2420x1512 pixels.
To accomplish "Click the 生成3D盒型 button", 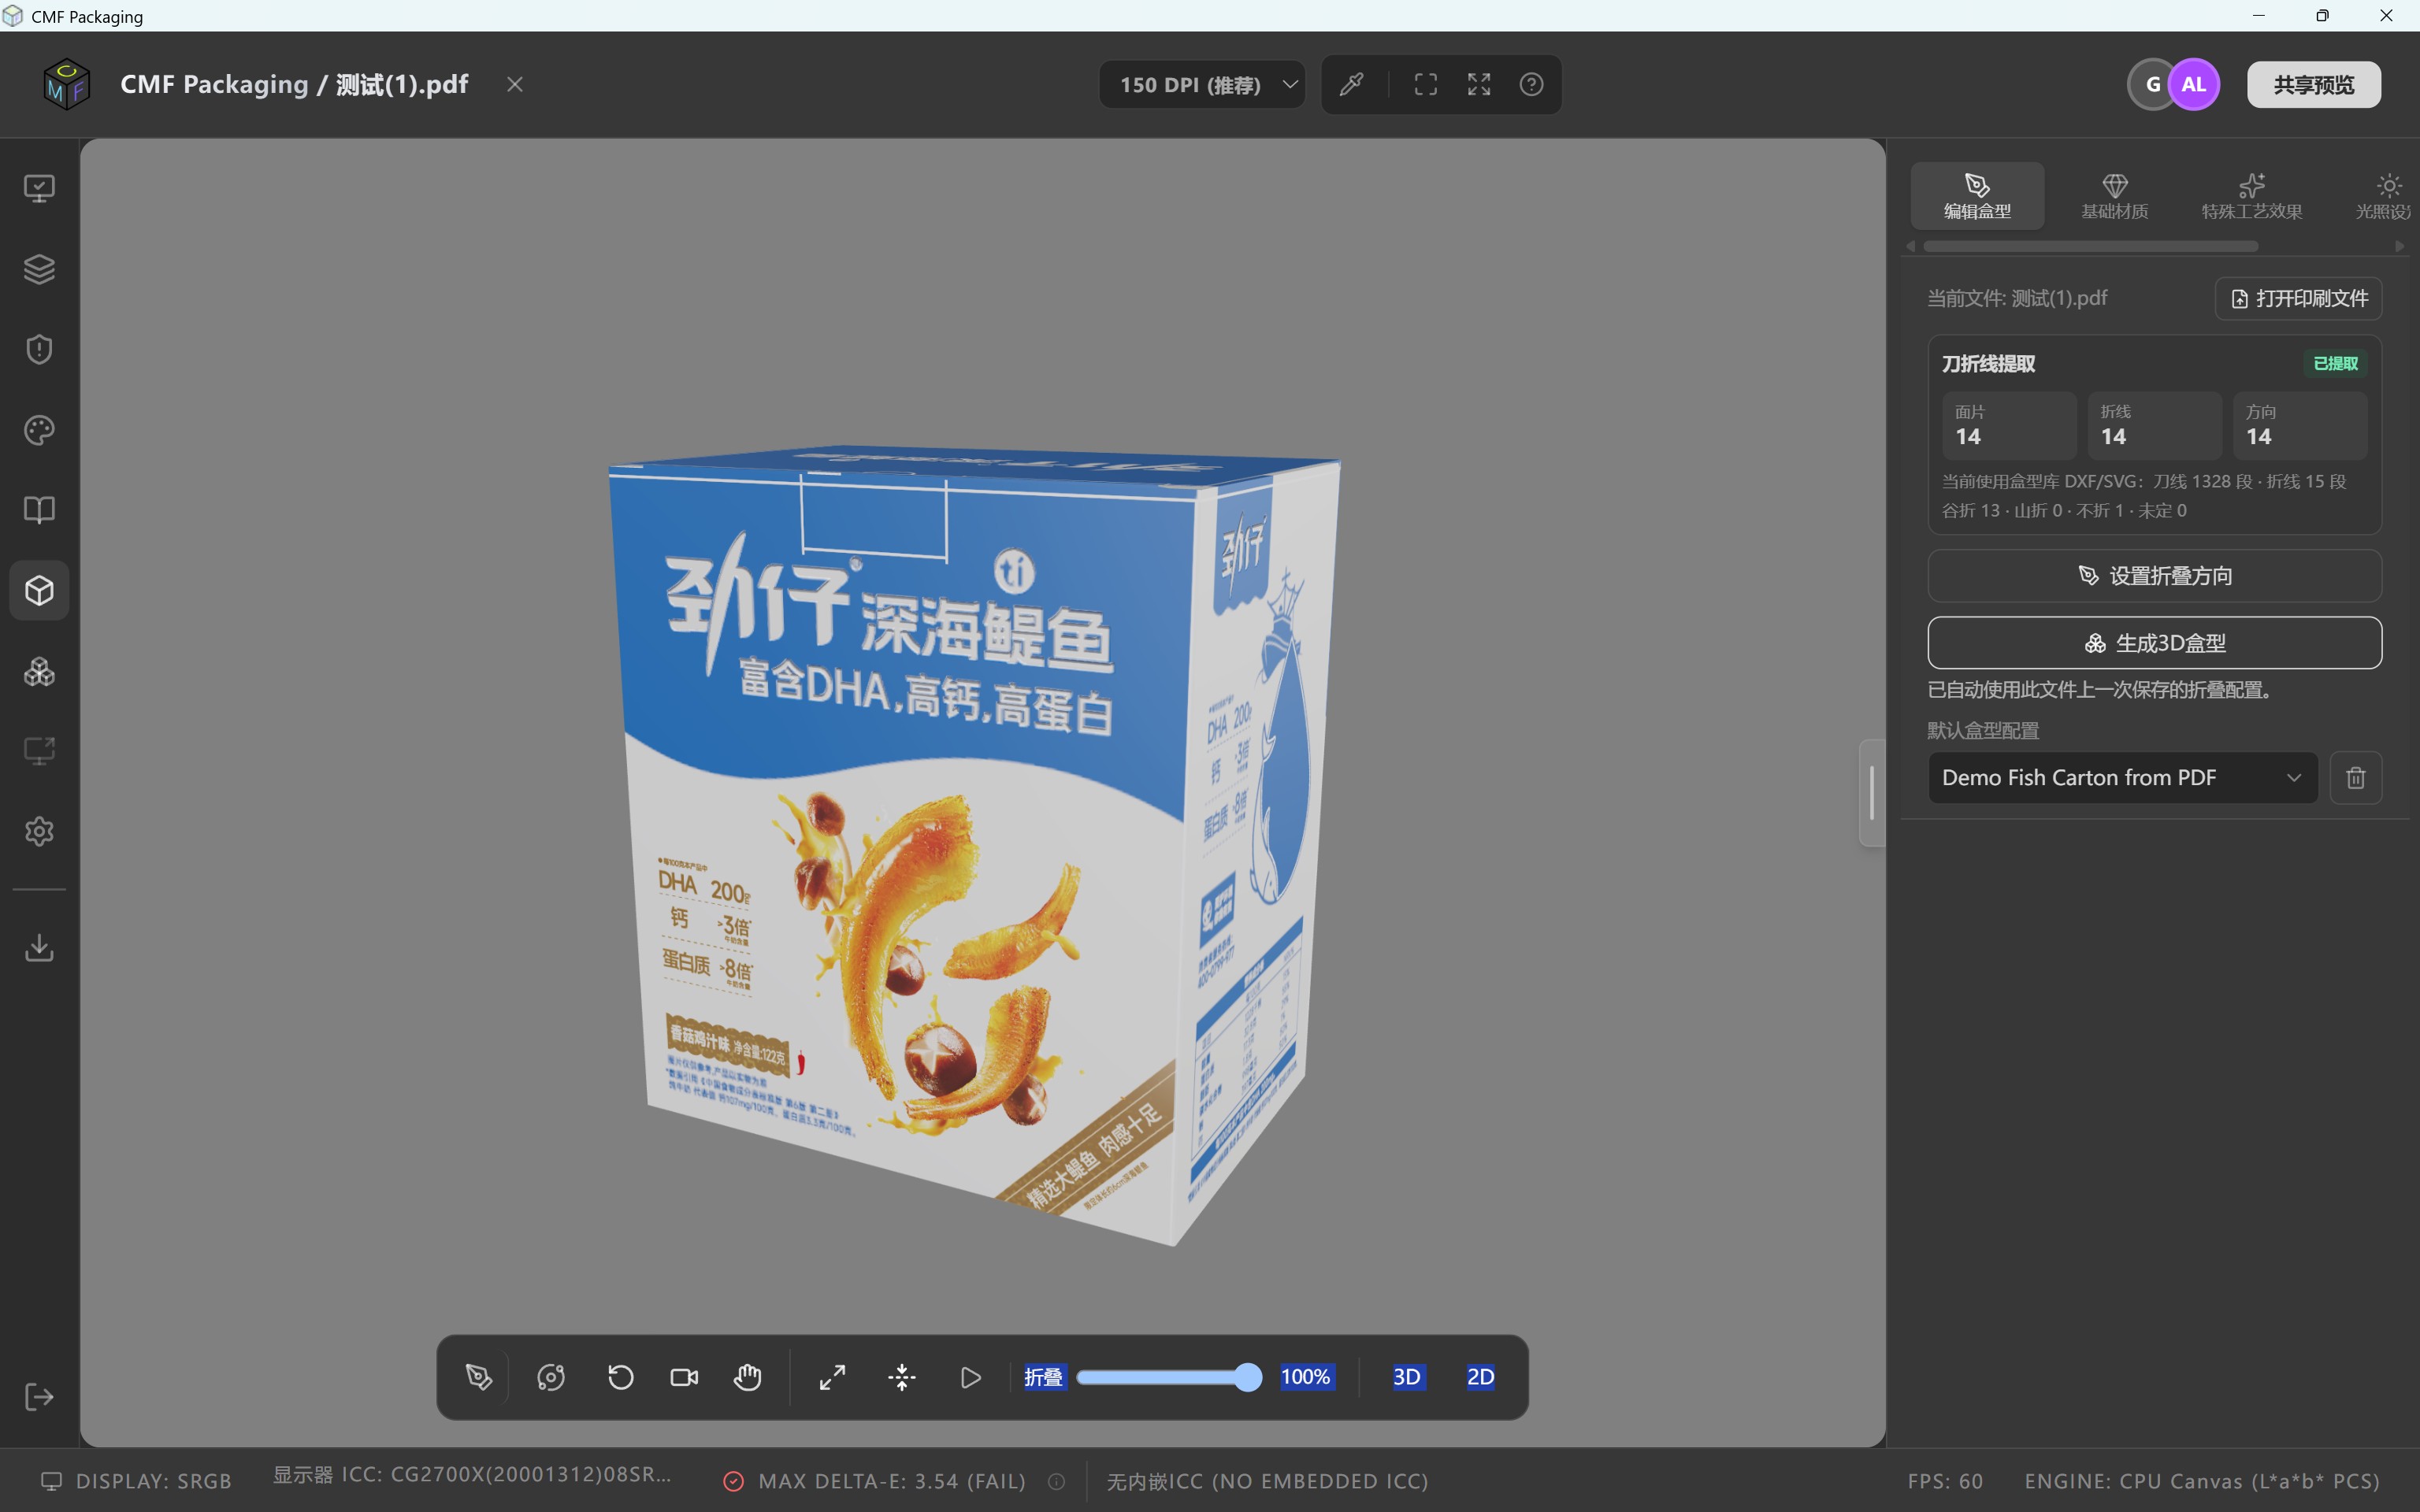I will point(2154,643).
